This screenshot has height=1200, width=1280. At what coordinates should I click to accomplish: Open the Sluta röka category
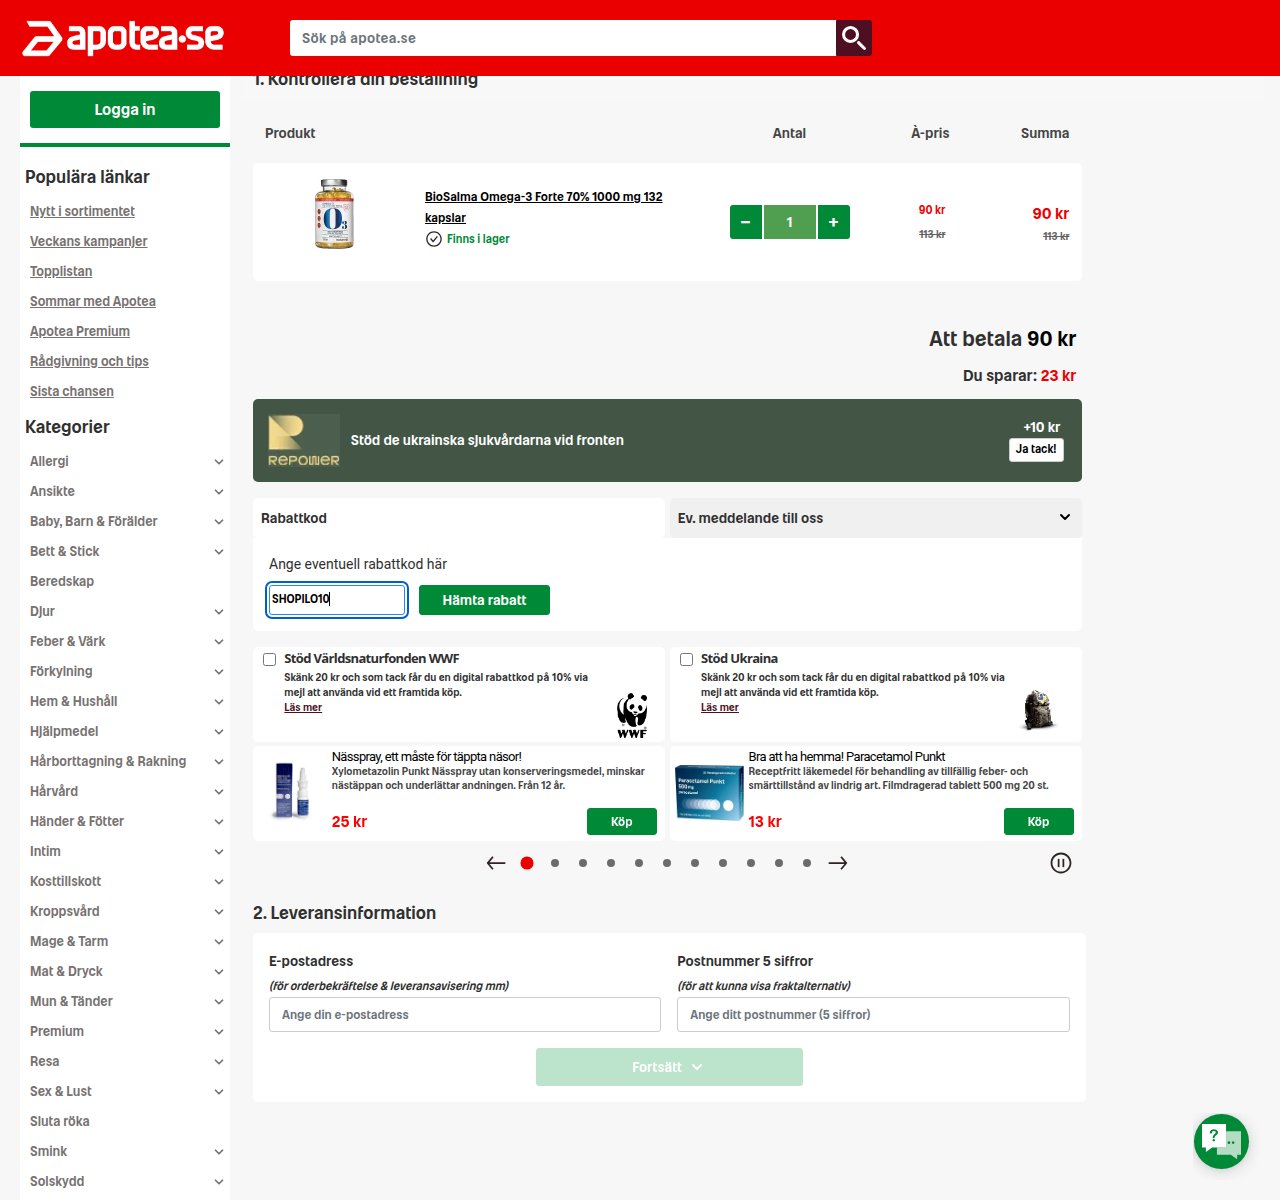pyautogui.click(x=60, y=1121)
